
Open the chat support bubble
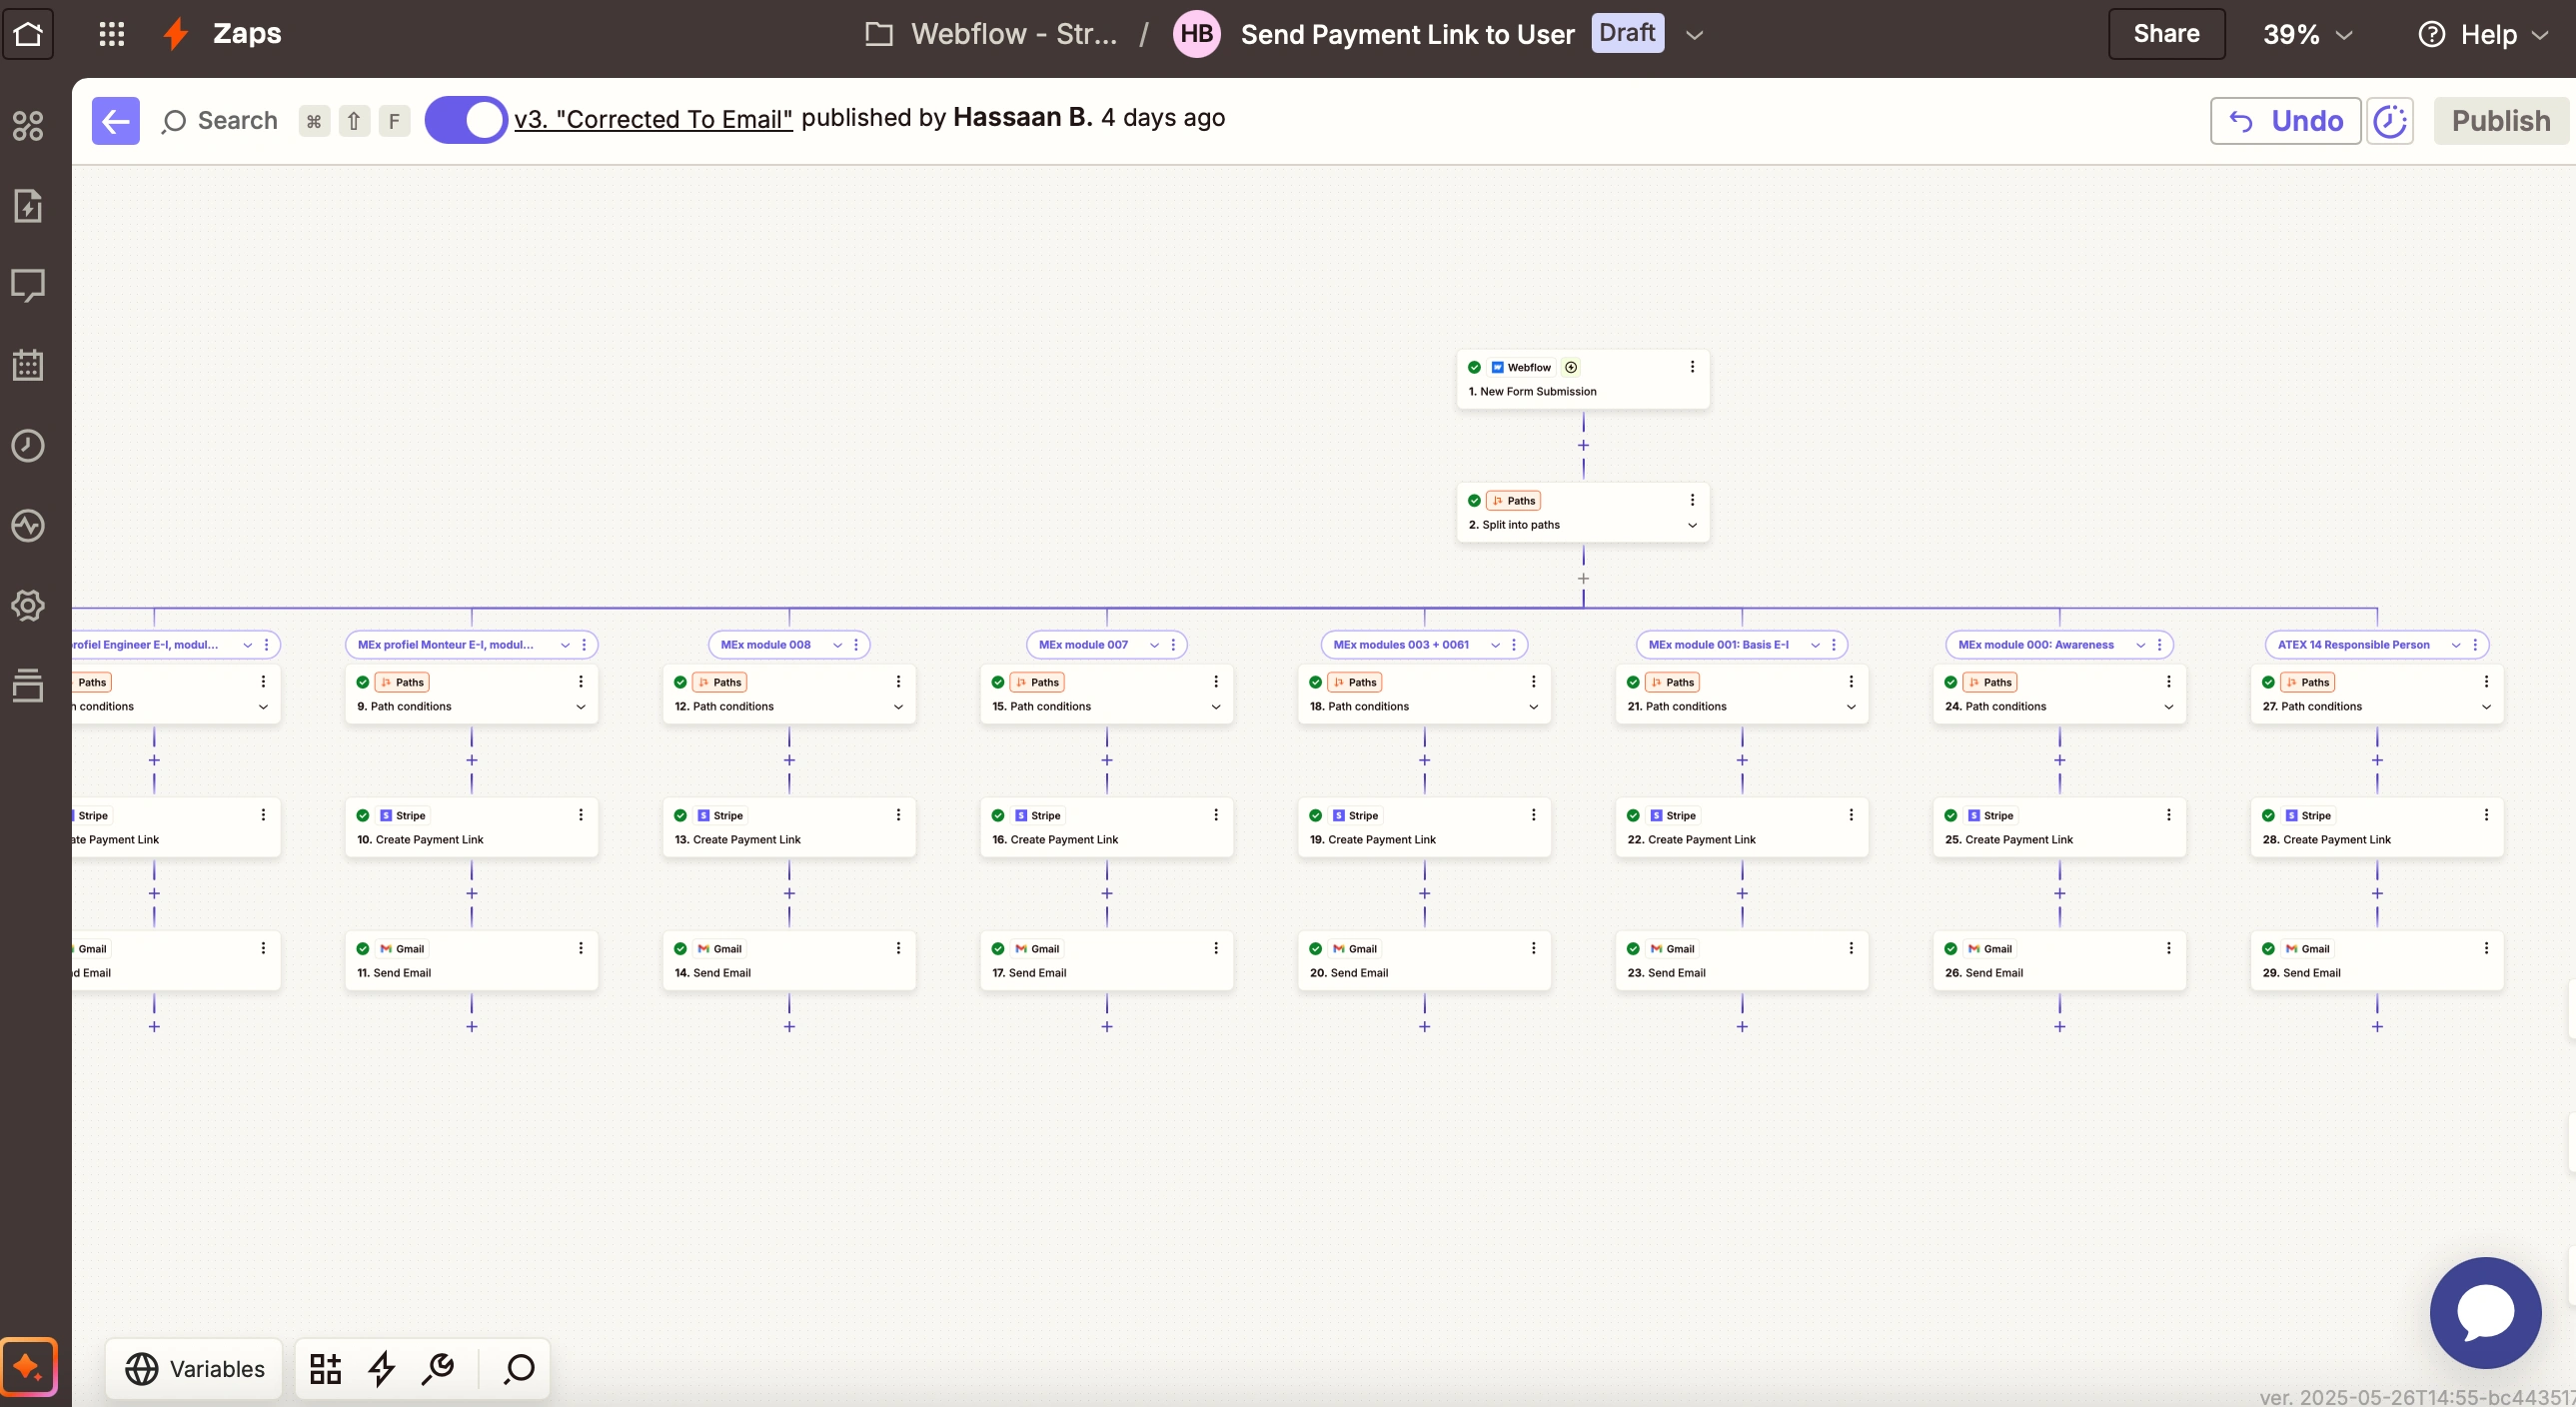click(2485, 1312)
